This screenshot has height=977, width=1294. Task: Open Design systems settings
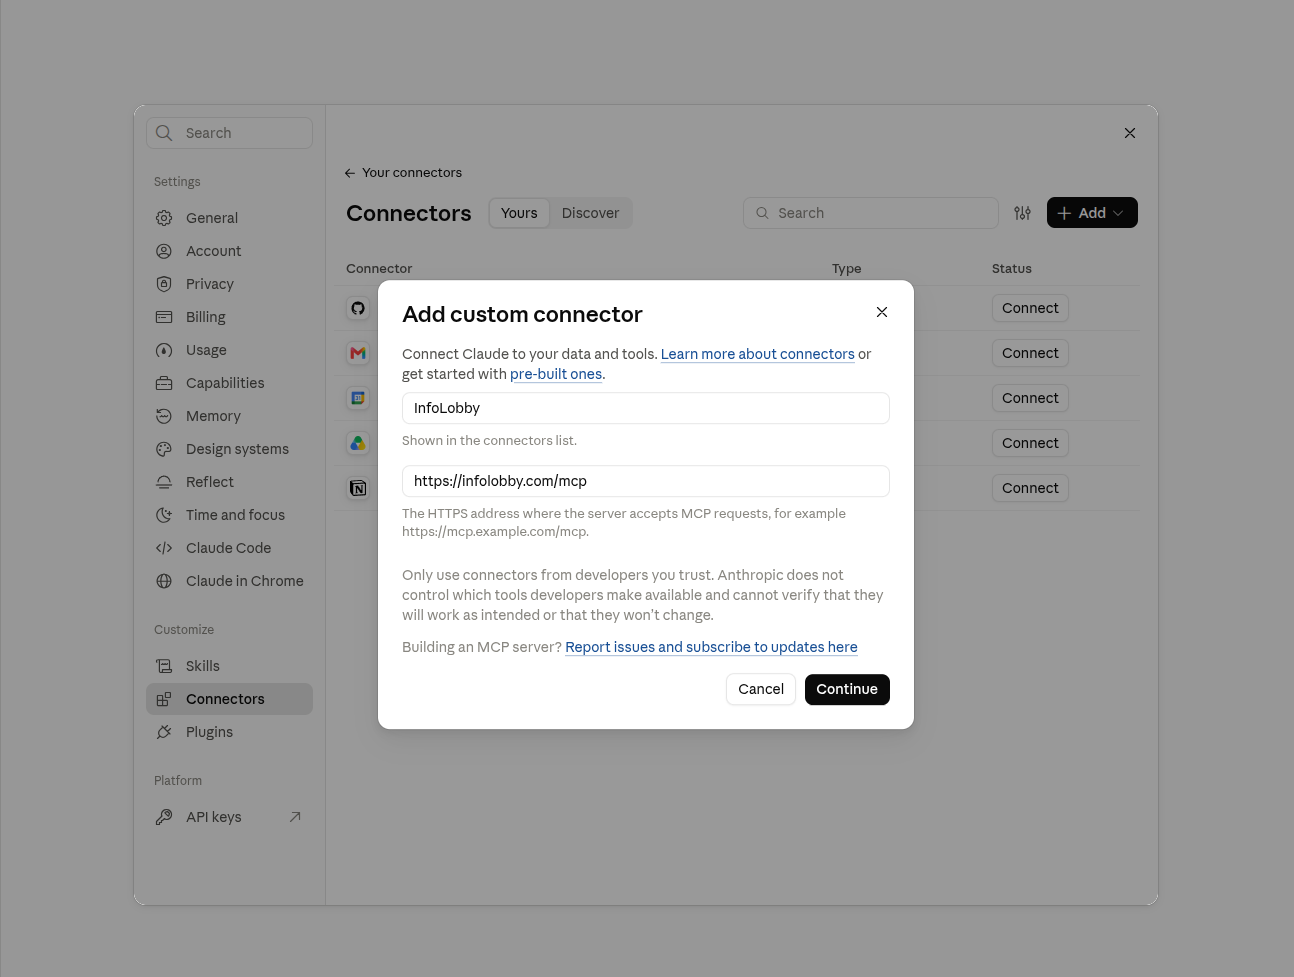(x=229, y=449)
